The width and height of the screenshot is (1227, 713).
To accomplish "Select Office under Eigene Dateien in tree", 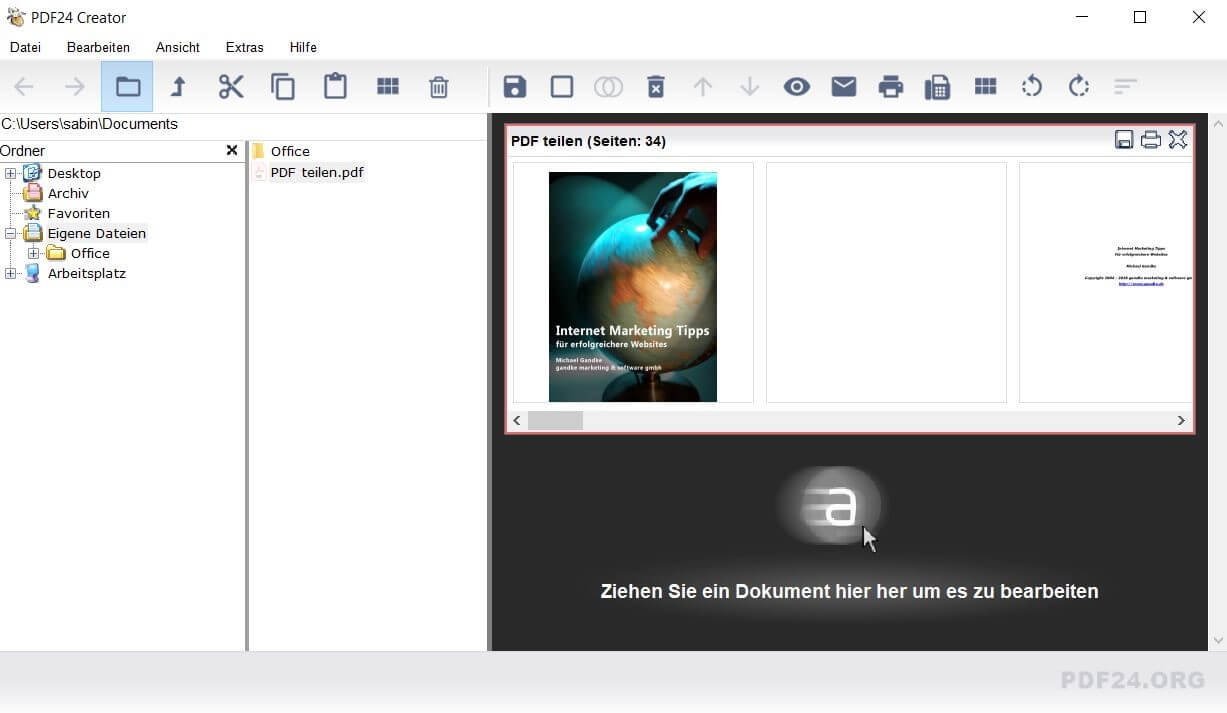I will pos(90,253).
